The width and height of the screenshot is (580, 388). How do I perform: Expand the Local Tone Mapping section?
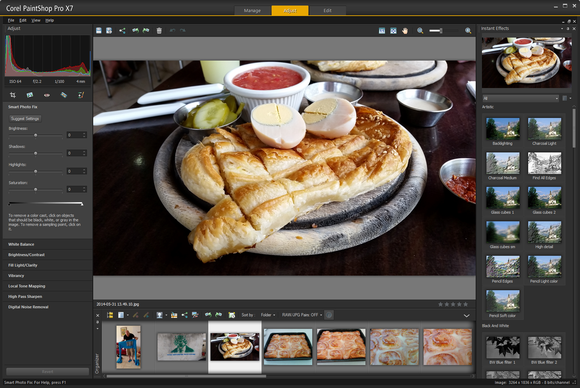(47, 286)
